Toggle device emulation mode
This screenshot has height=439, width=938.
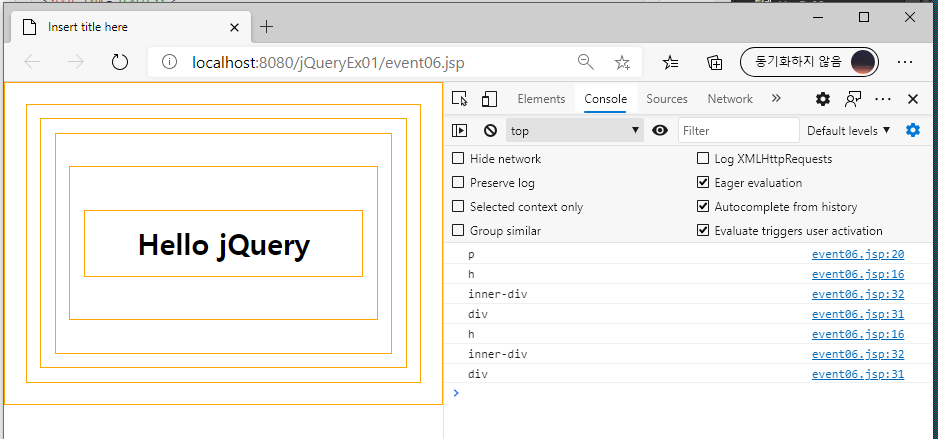tap(489, 99)
